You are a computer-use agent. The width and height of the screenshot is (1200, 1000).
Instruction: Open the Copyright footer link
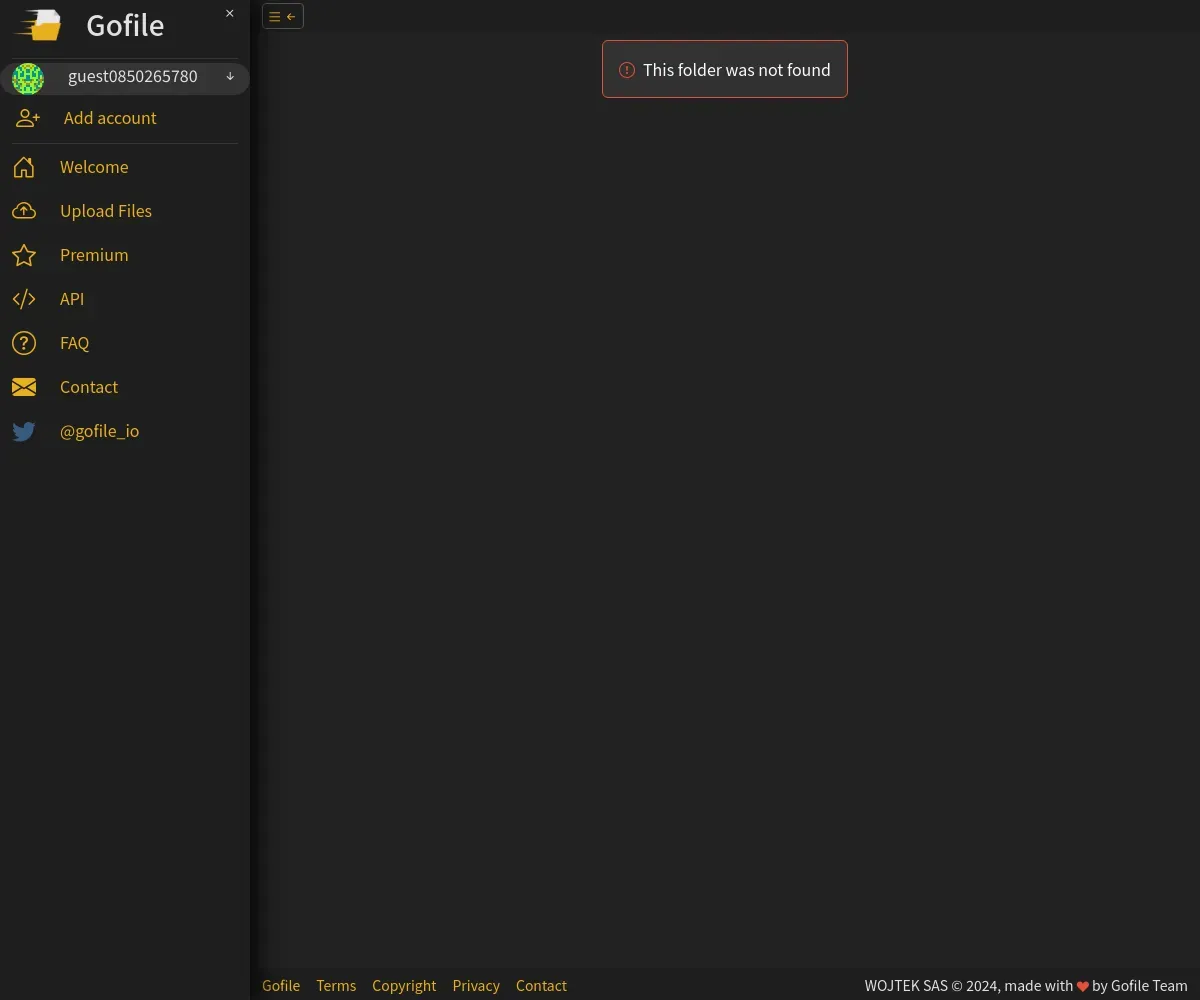404,986
